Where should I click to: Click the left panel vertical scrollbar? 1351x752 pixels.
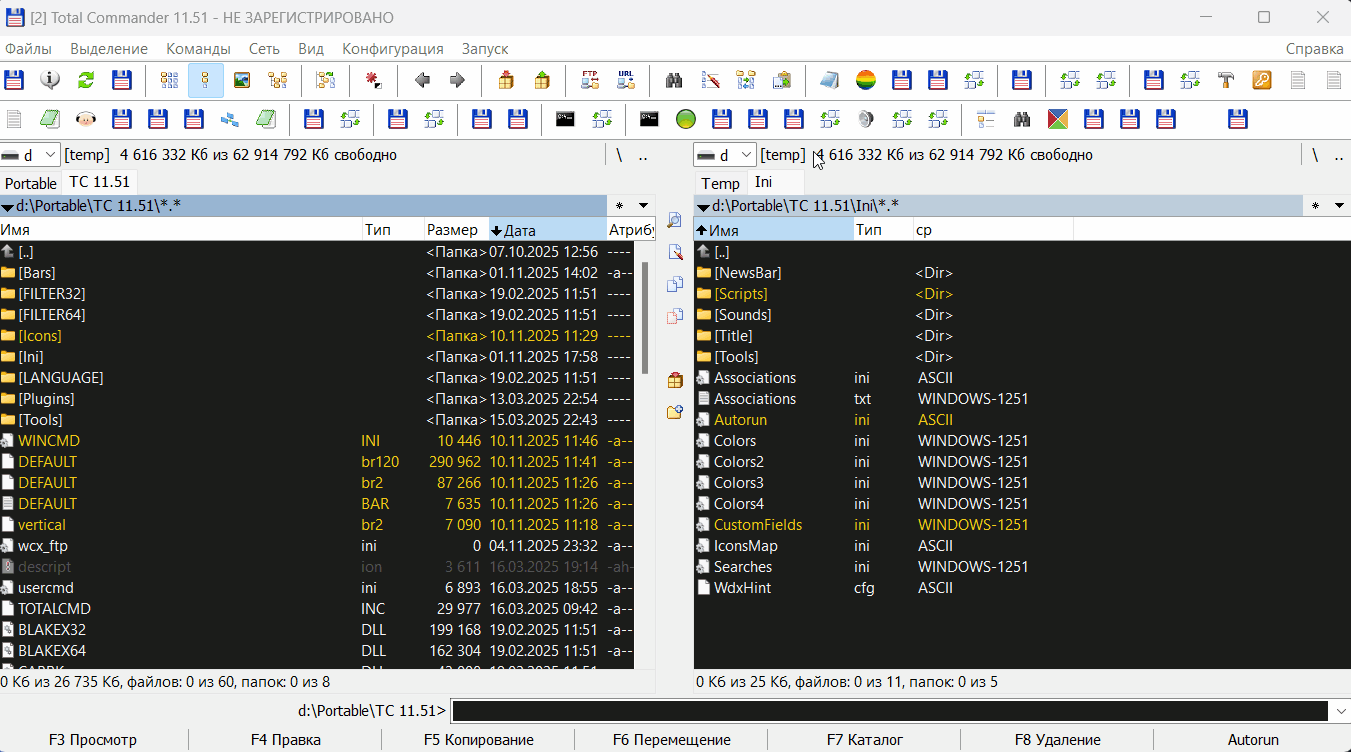click(645, 320)
